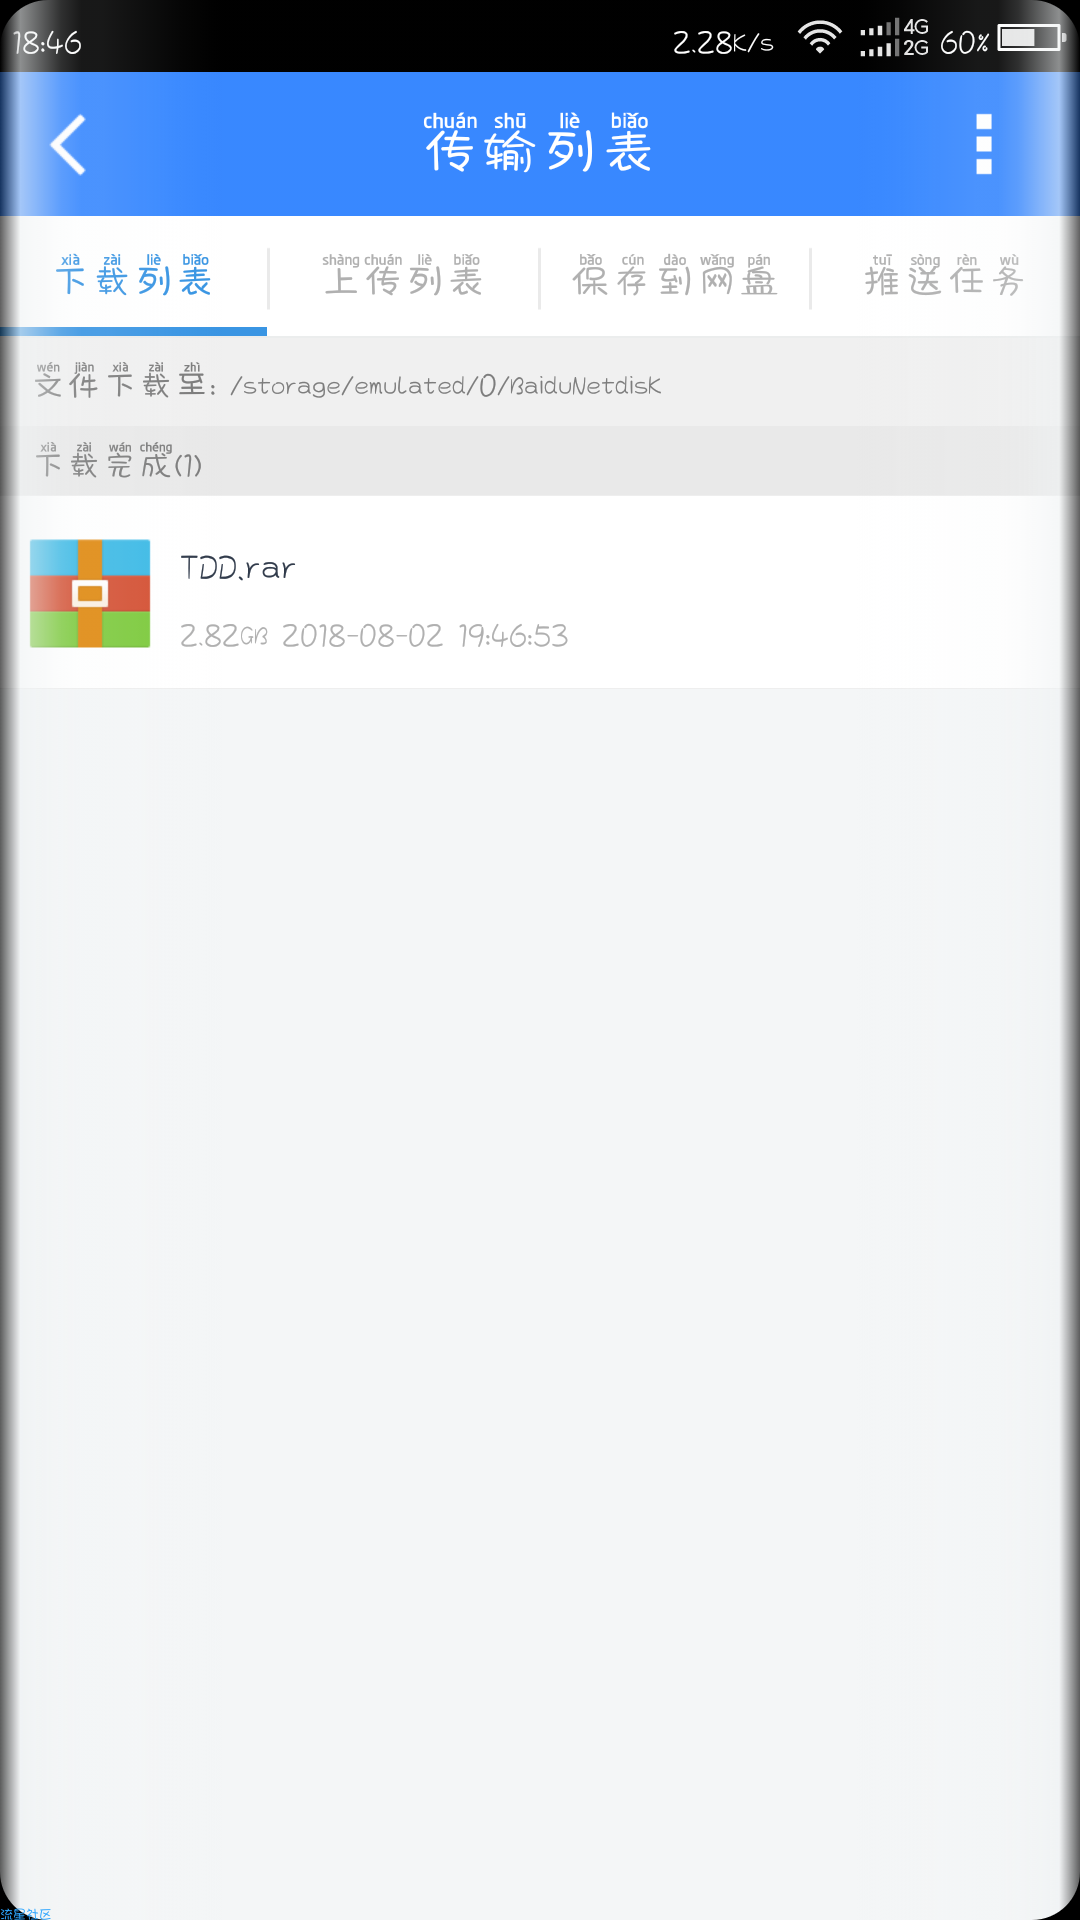1080x1920 pixels.
Task: Tap the 18:46 clock in status bar
Action: point(47,42)
